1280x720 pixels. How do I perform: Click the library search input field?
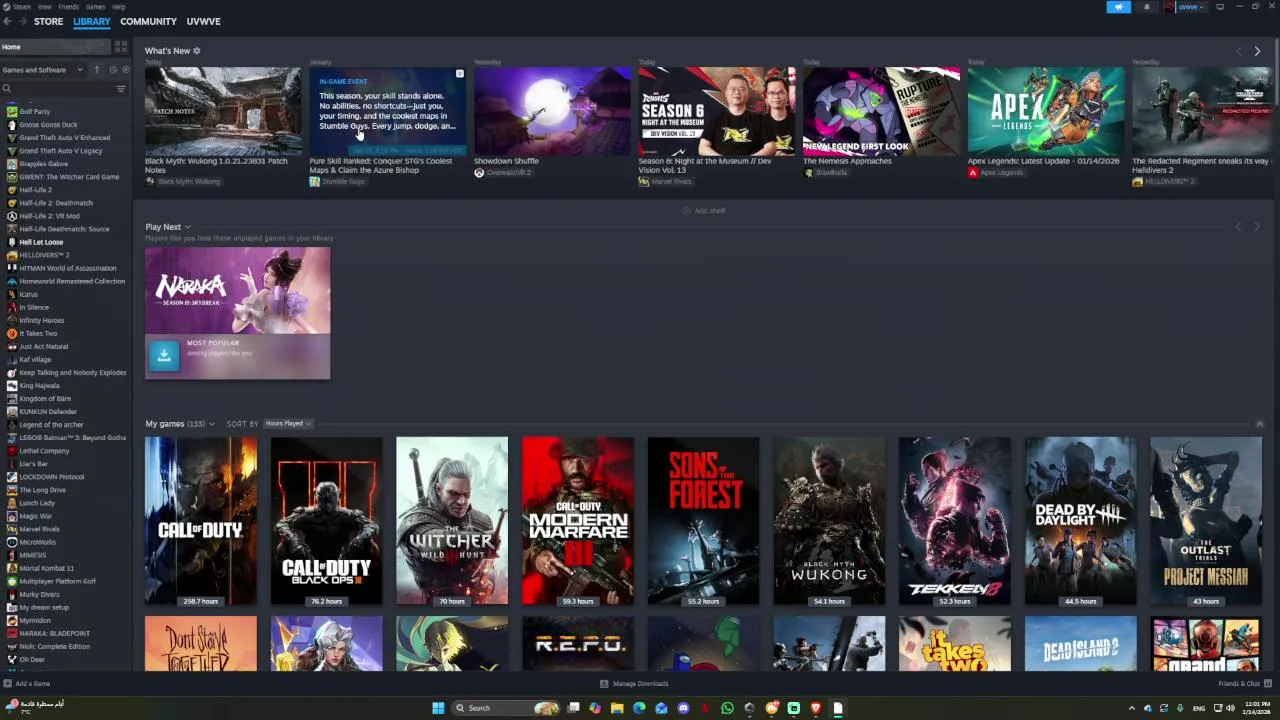[x=62, y=89]
